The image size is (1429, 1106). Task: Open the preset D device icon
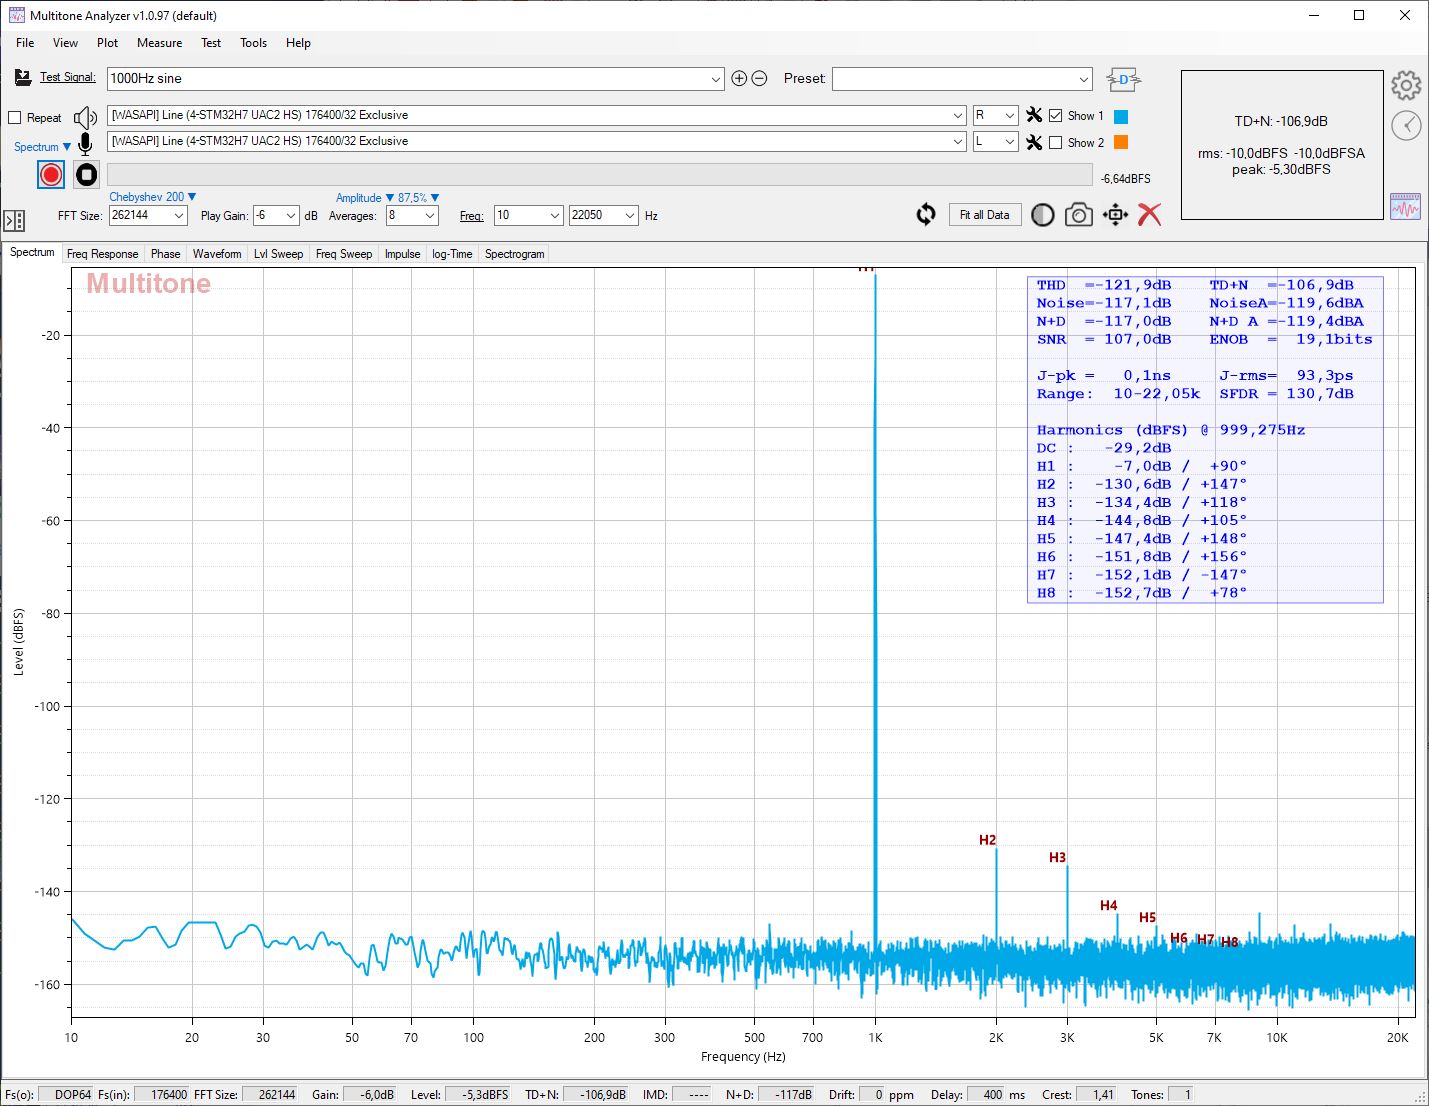1123,79
